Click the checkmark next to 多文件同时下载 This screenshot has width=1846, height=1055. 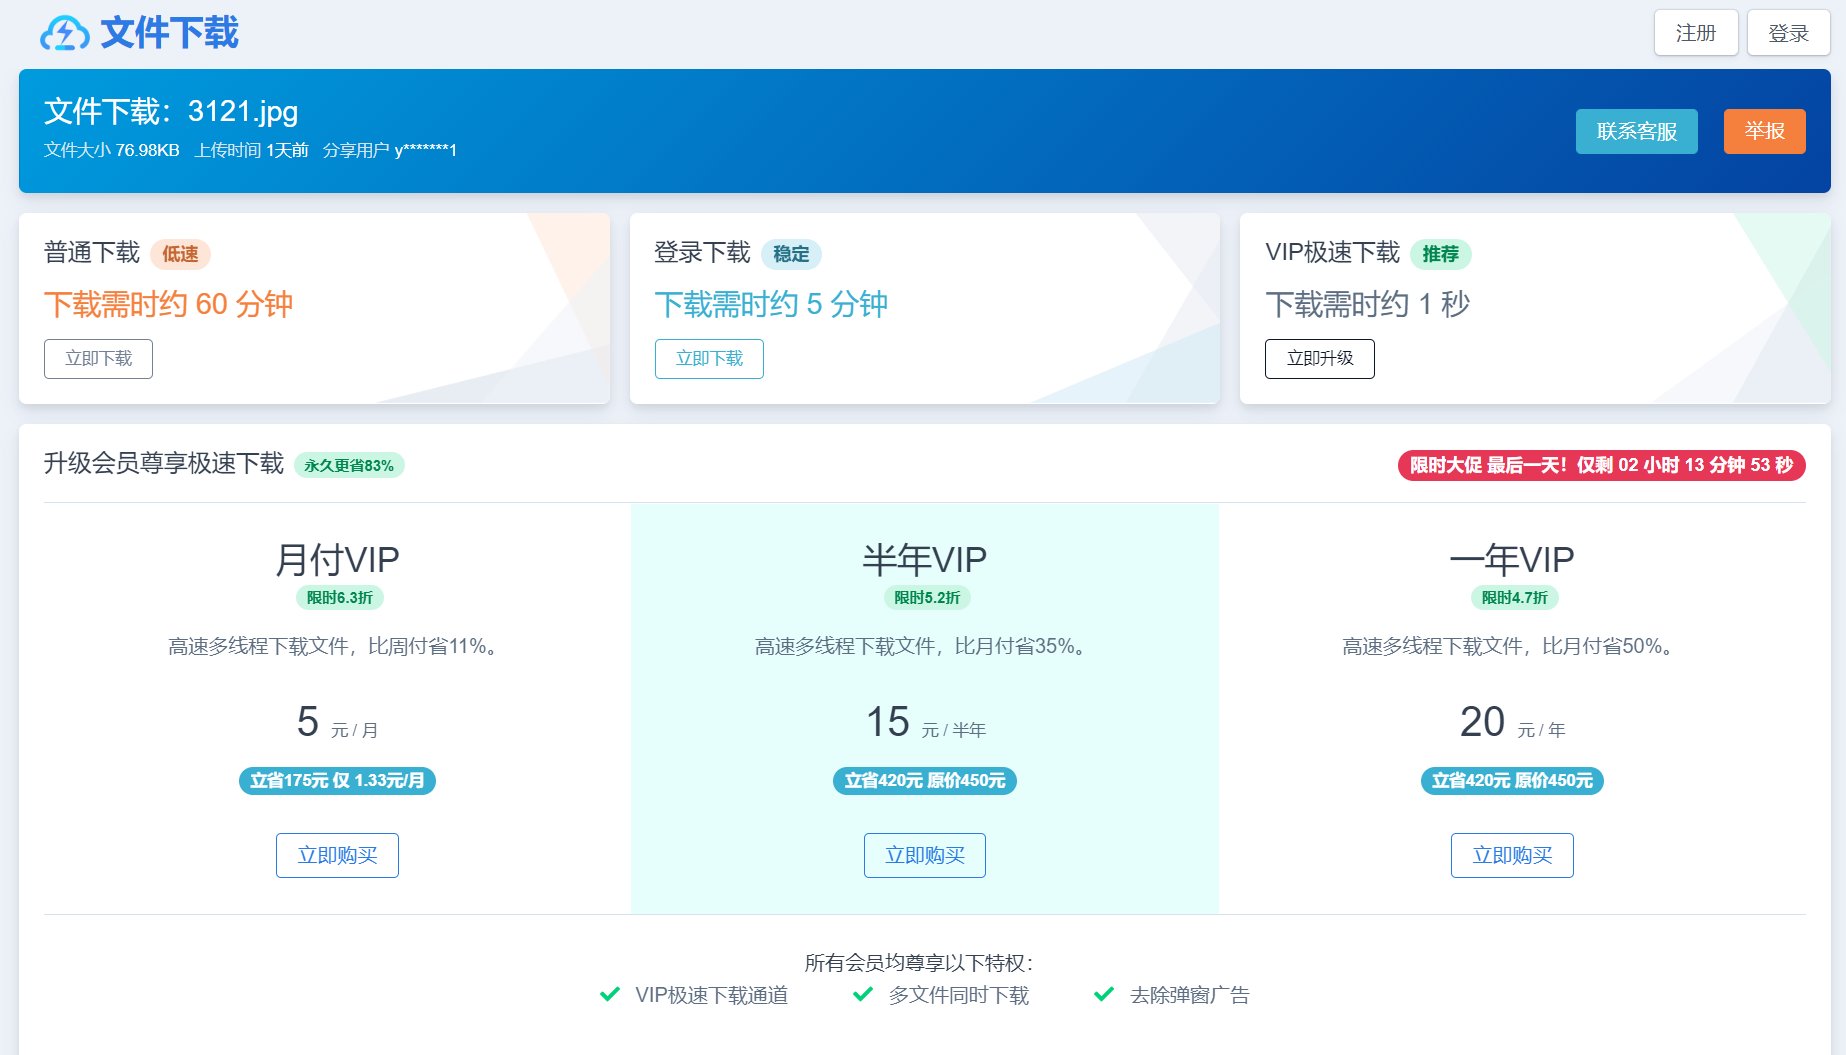863,994
